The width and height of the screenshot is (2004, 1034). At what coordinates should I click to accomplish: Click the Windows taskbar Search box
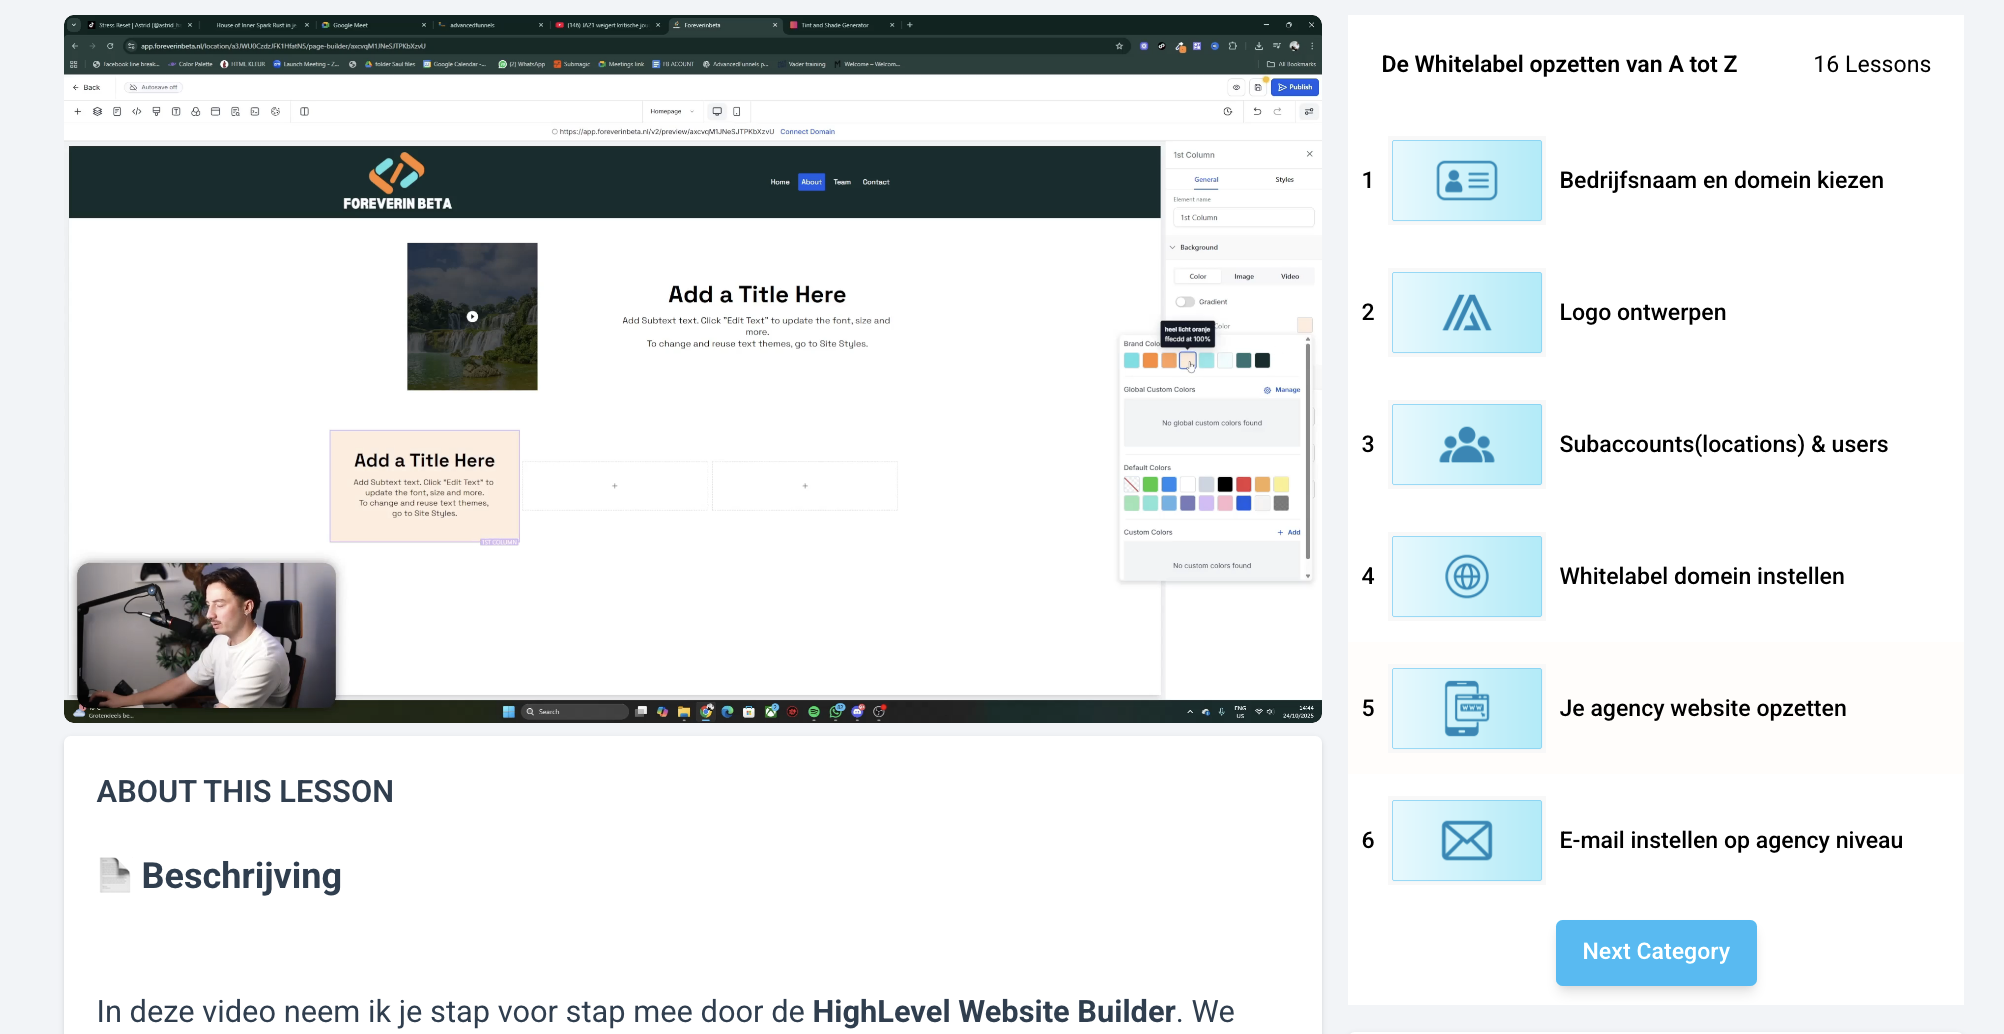point(575,712)
